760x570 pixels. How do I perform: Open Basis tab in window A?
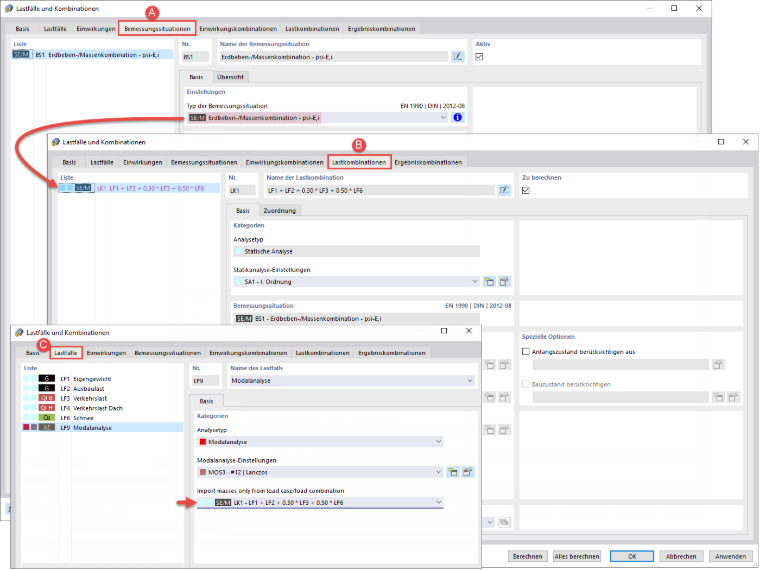tap(22, 29)
